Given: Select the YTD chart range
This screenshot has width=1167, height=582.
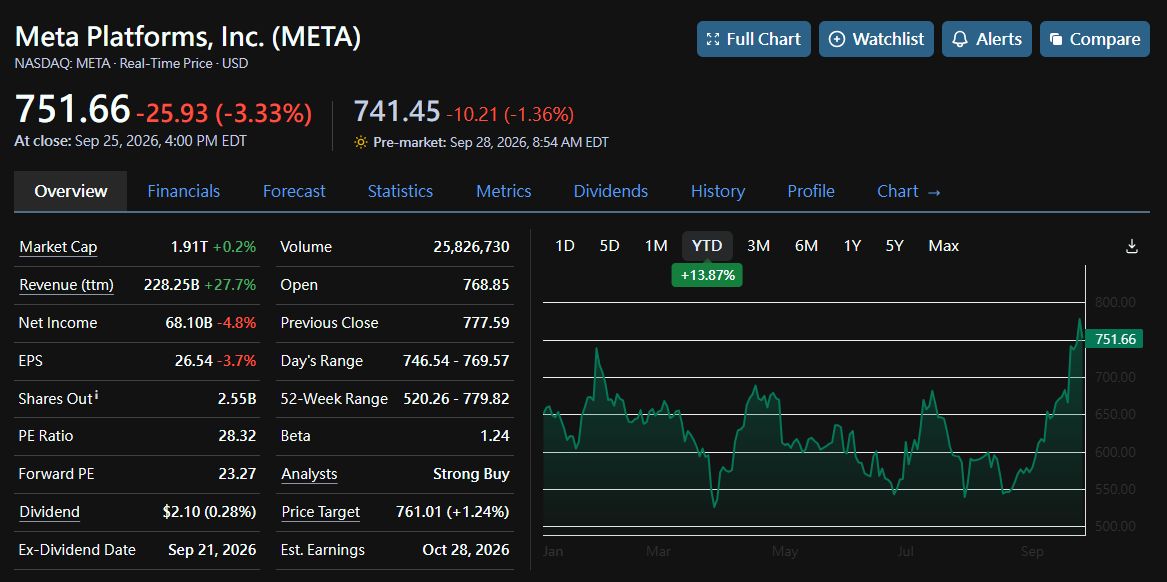Looking at the screenshot, I should (707, 246).
